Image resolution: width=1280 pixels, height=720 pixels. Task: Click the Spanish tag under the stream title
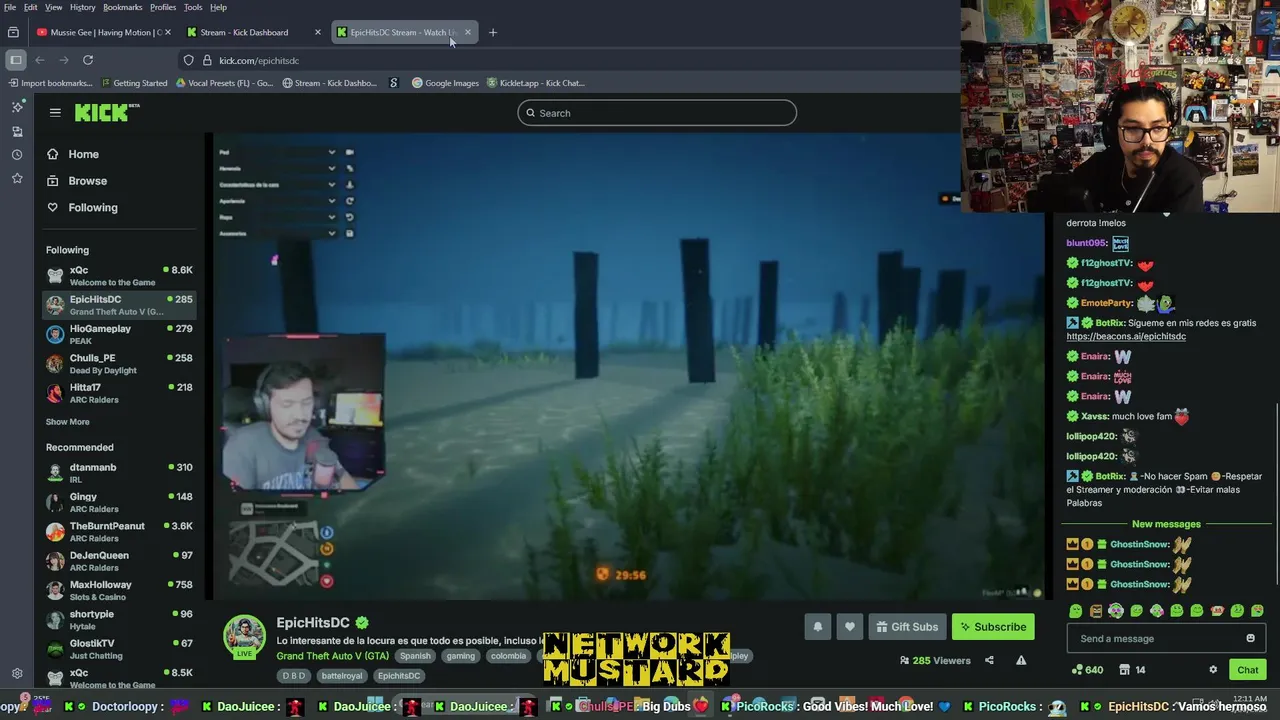[415, 656]
